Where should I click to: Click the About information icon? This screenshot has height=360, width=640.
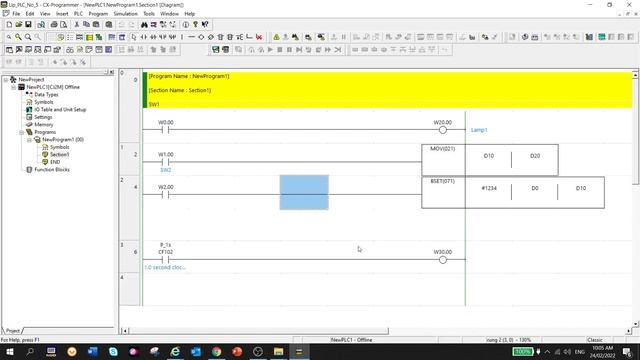[186, 24]
